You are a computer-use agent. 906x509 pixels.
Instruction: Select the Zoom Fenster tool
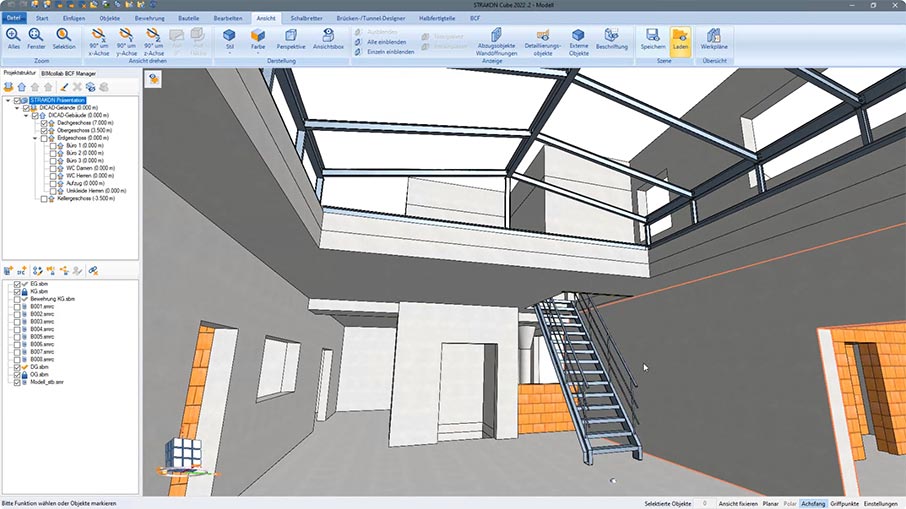37,38
